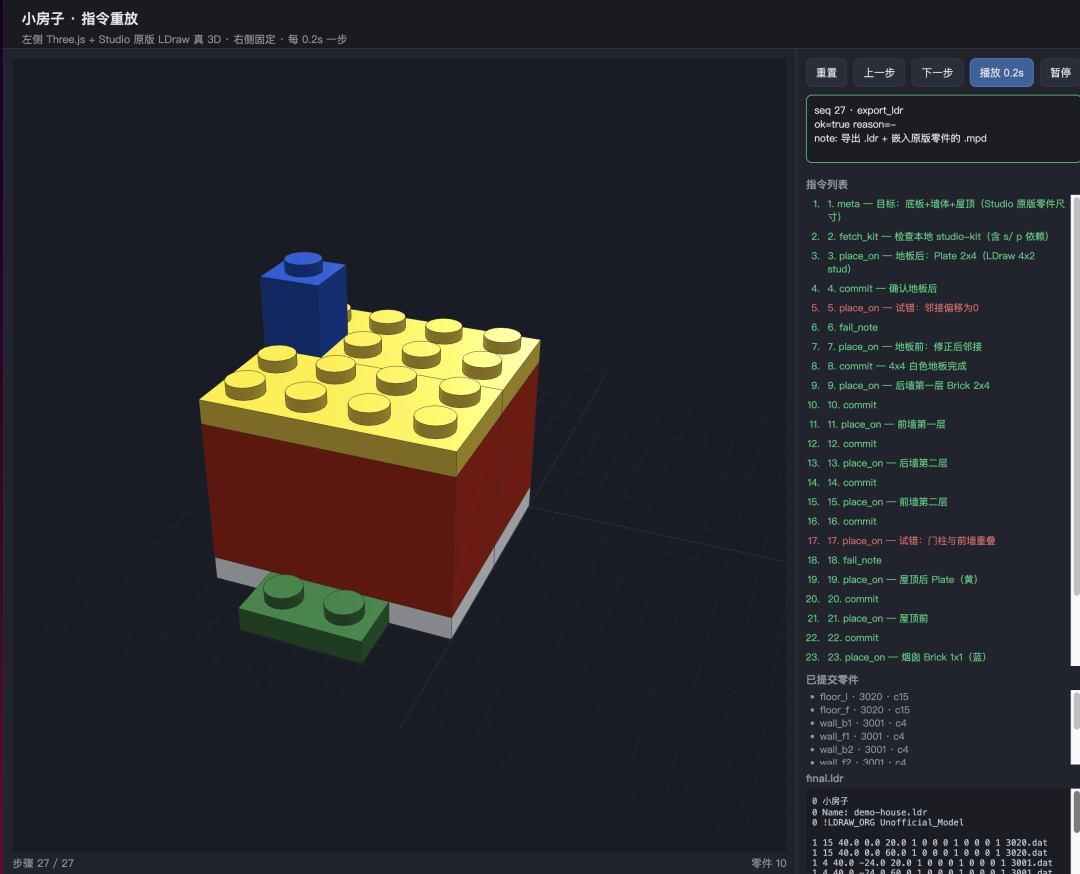Click committed part 'wall_f1 · 3001 · c4'
Image resolution: width=1080 pixels, height=874 pixels.
(x=862, y=736)
